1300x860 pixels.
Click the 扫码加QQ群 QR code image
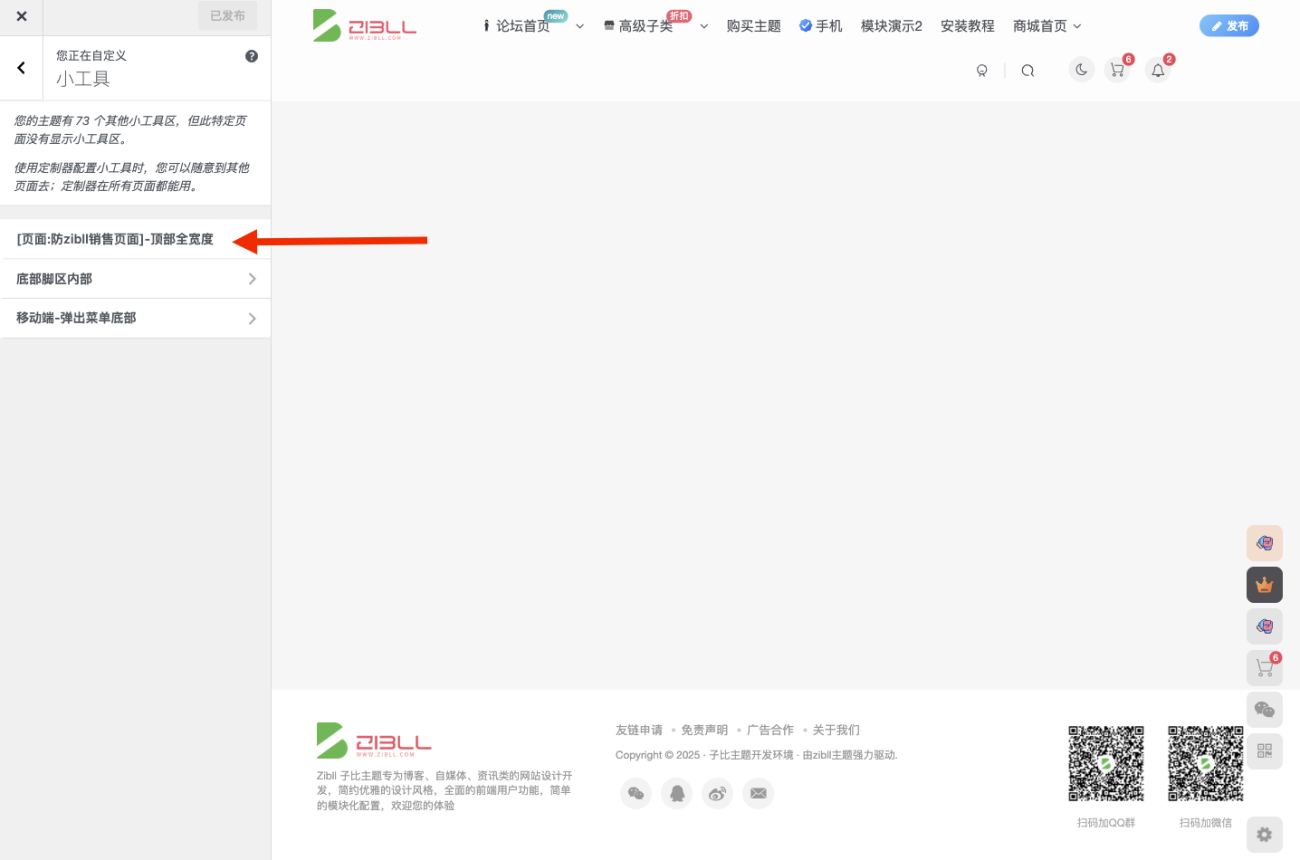1106,764
